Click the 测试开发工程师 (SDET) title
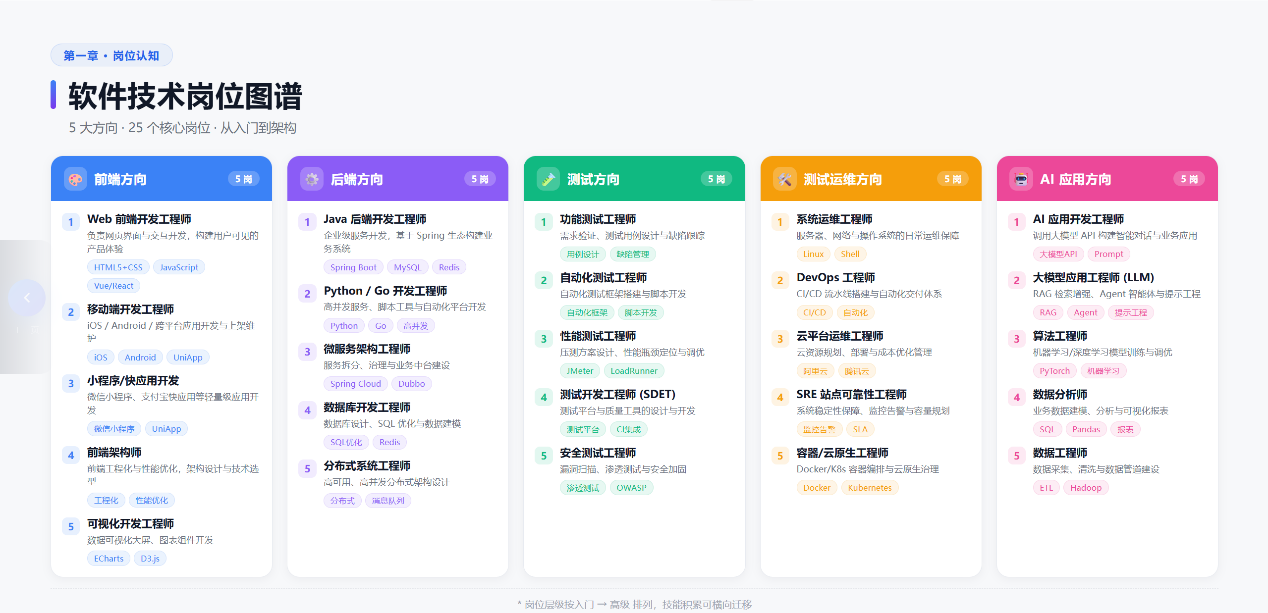Viewport: 1268px width, 613px height. pyautogui.click(x=618, y=395)
